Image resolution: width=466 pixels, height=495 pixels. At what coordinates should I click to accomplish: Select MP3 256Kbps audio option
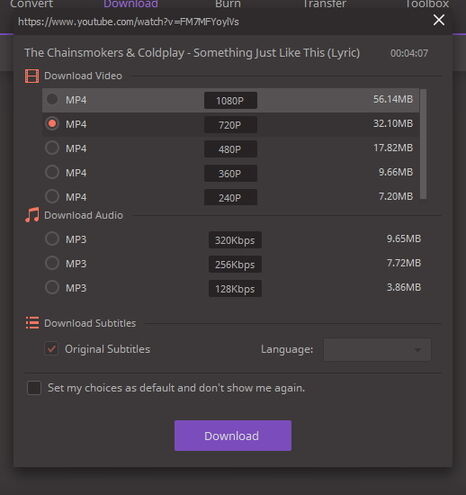(52, 263)
